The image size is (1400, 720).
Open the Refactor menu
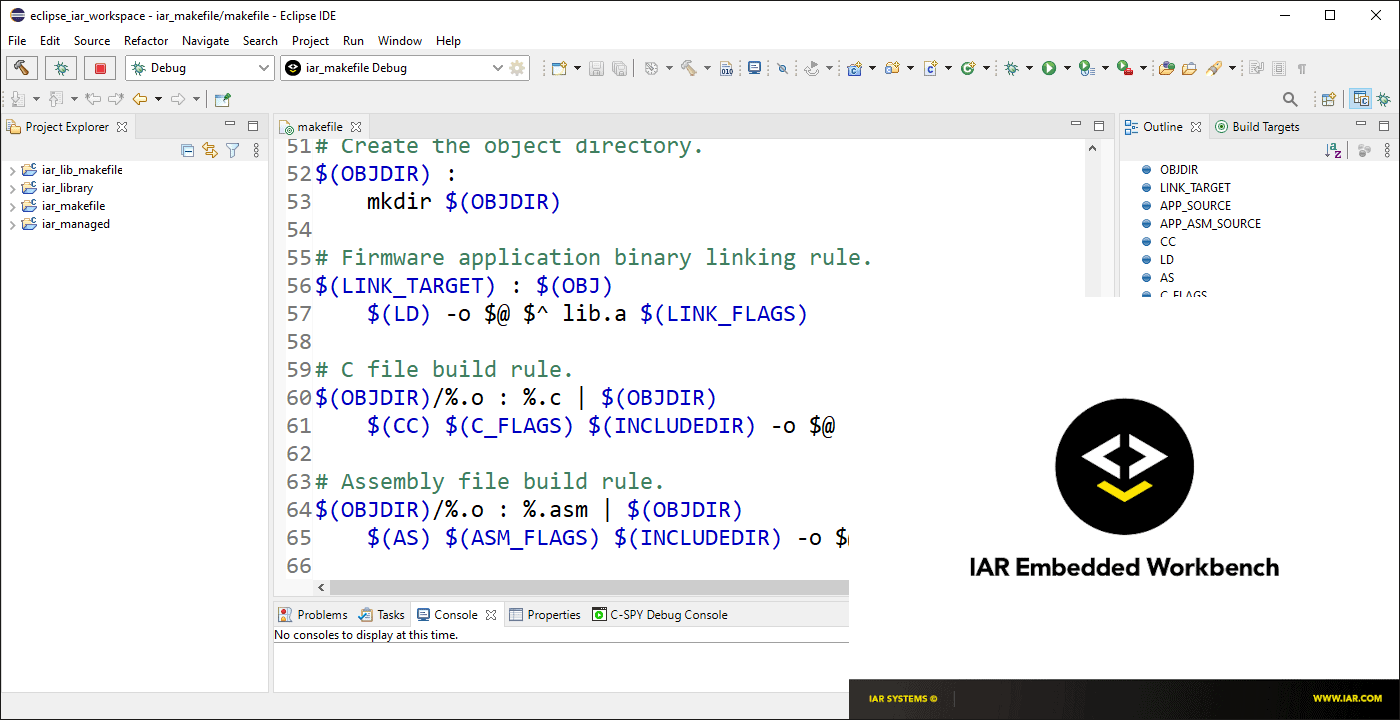click(x=146, y=41)
